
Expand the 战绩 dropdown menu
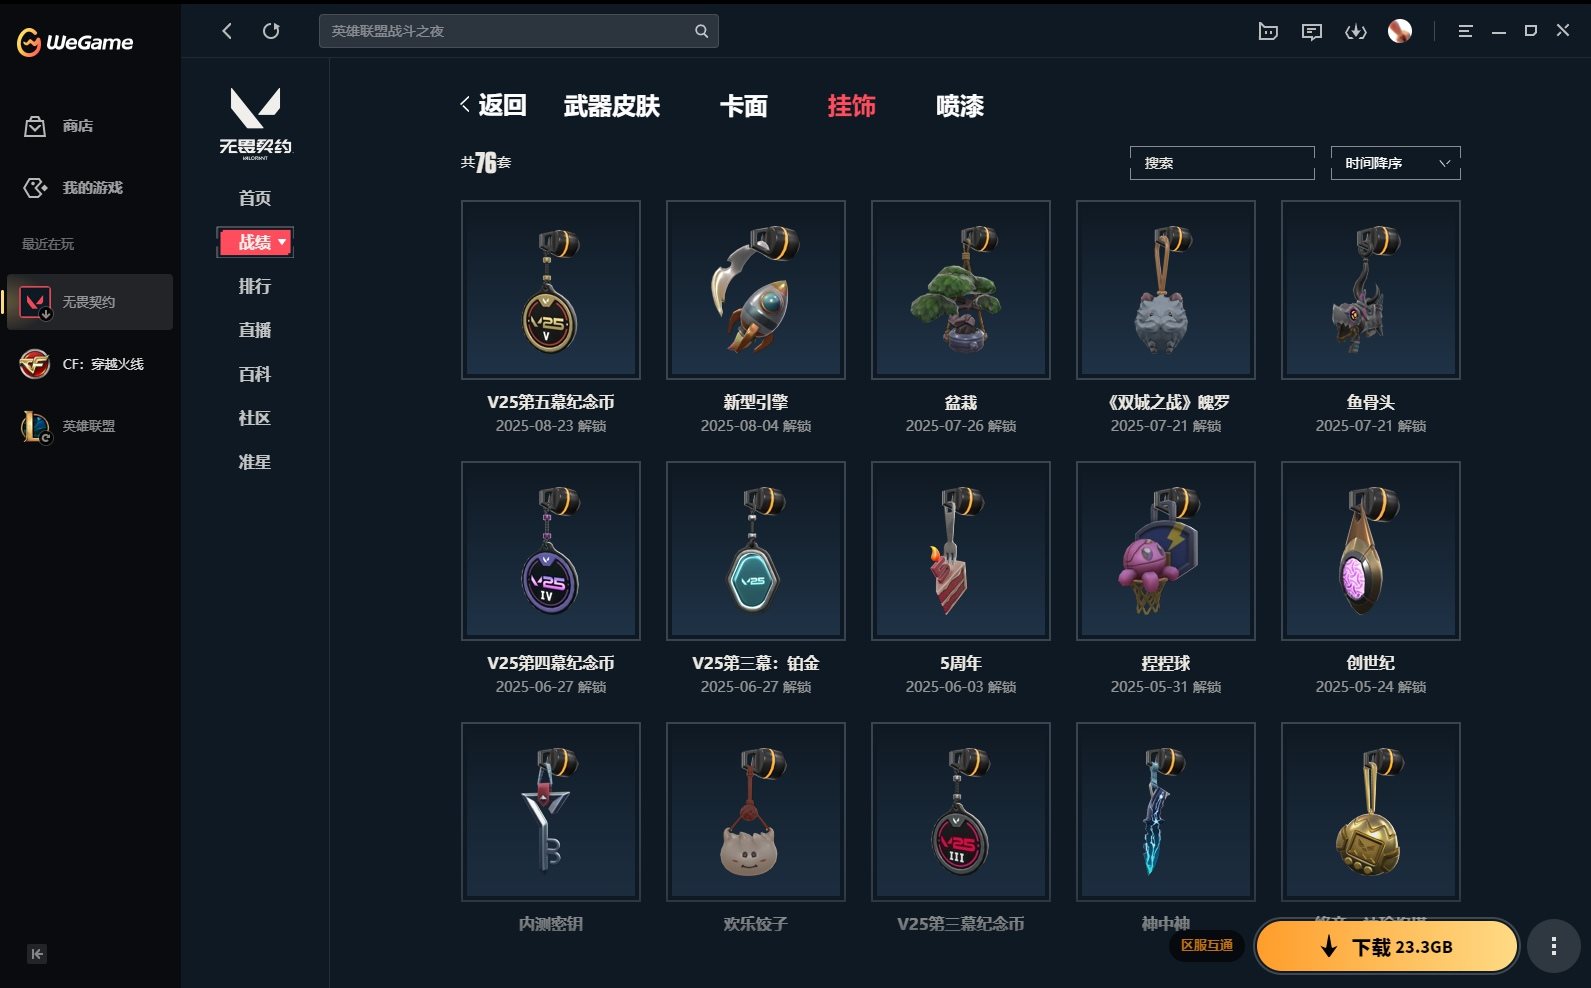[x=255, y=242]
